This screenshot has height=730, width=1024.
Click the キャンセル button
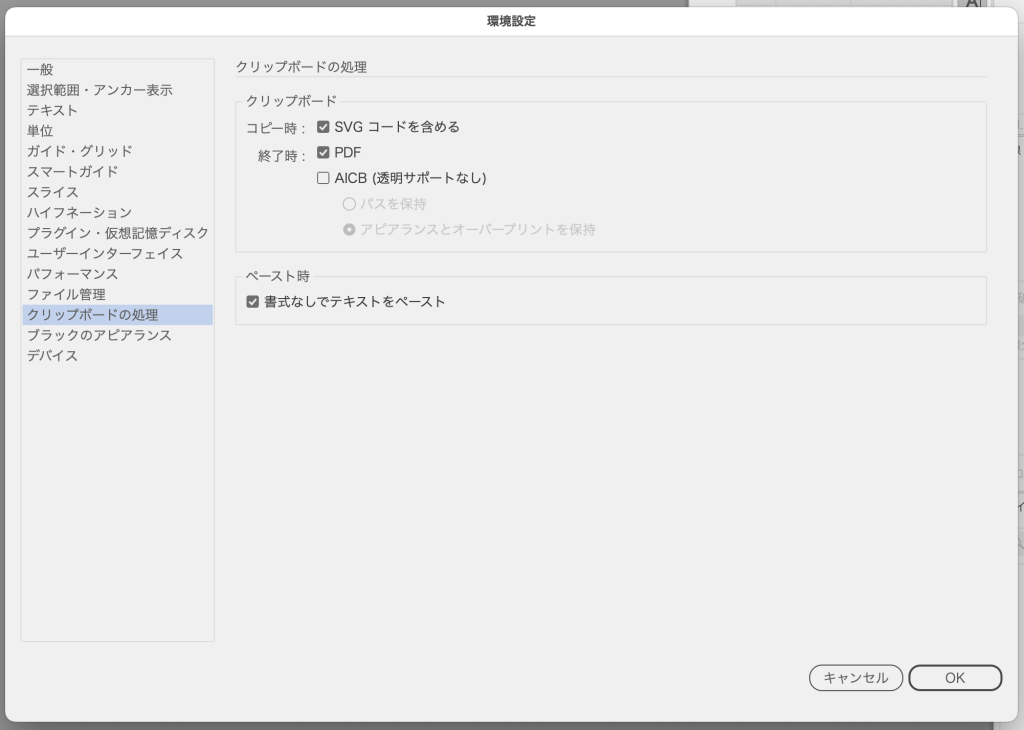855,678
